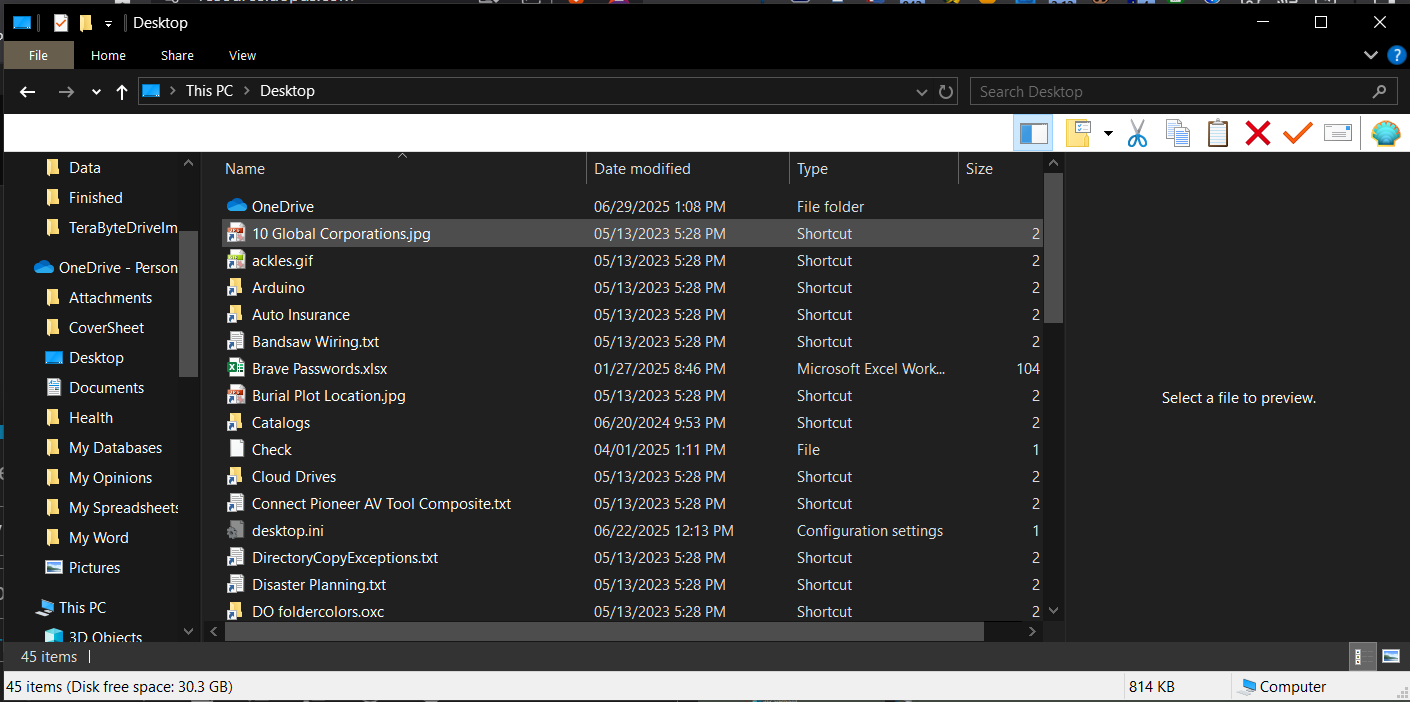The image size is (1410, 702).
Task: Open the View ribbon tab
Action: click(x=242, y=56)
